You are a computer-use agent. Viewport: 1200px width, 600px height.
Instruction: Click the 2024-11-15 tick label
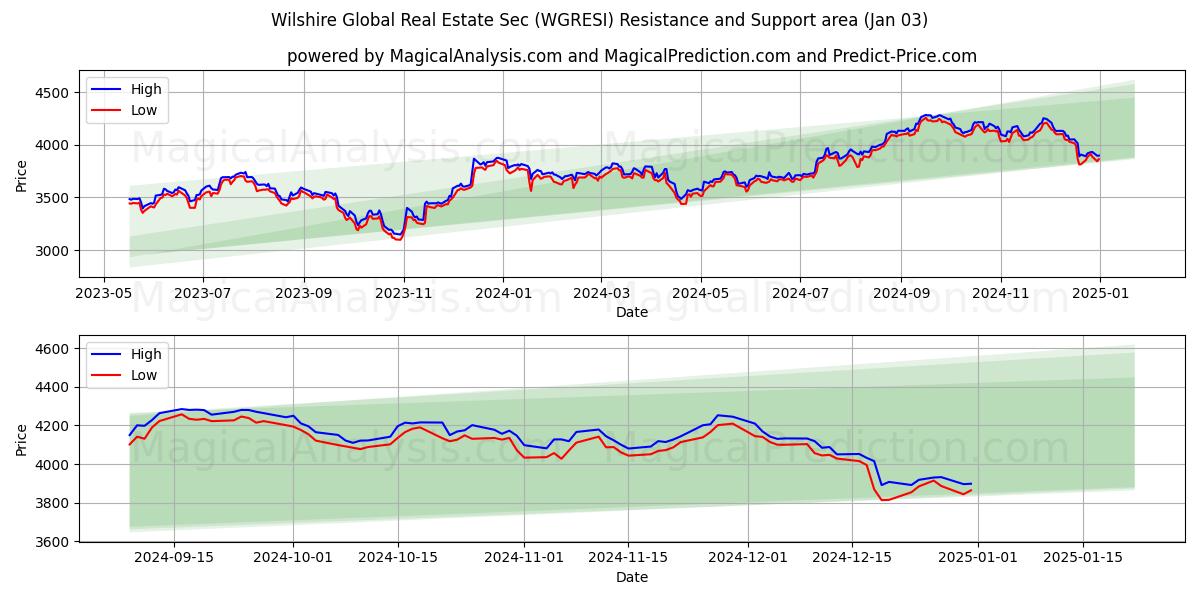(628, 558)
